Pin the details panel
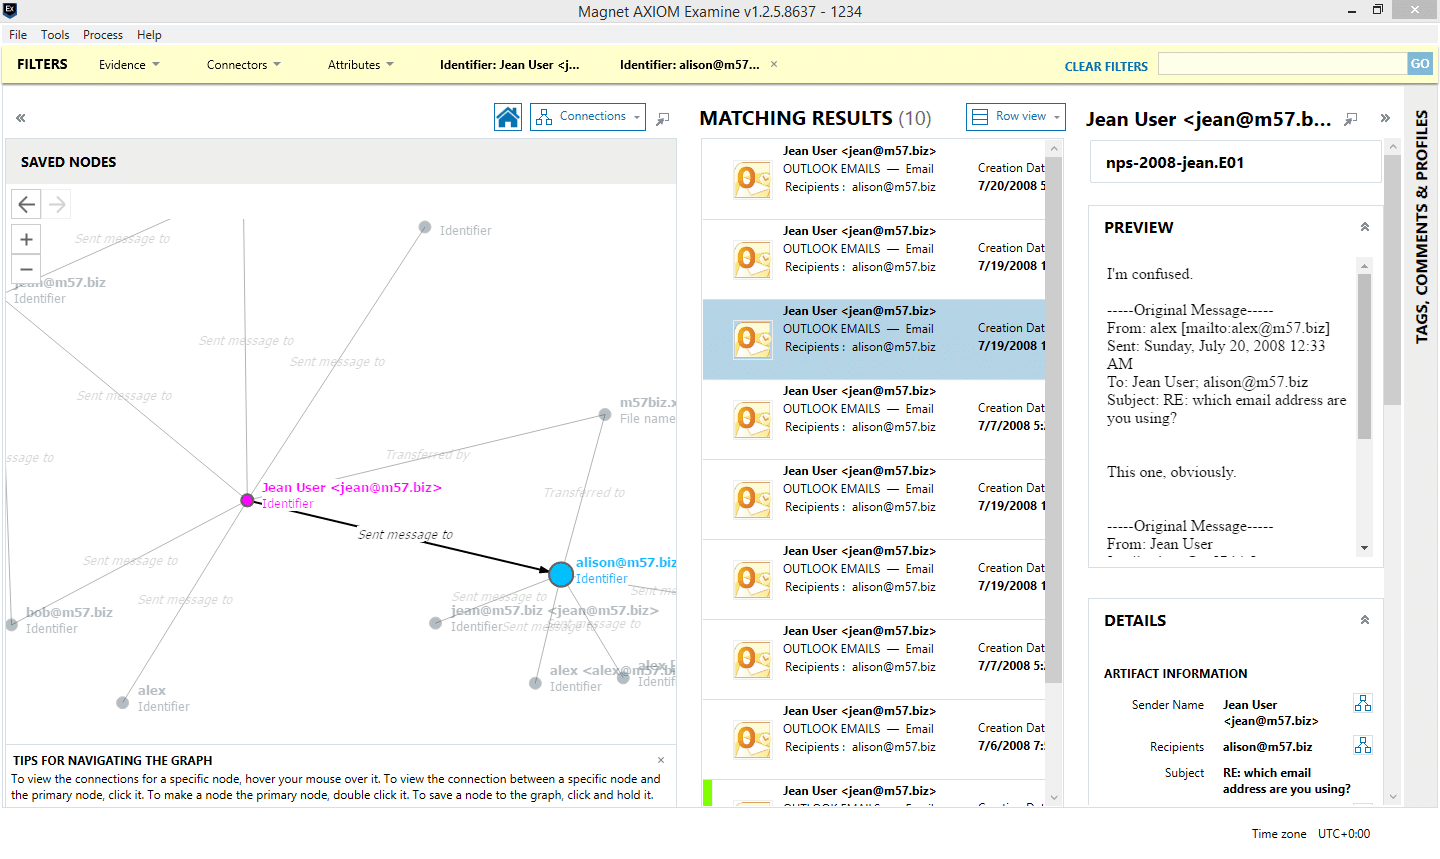Image resolution: width=1440 pixels, height=859 pixels. pos(1351,119)
